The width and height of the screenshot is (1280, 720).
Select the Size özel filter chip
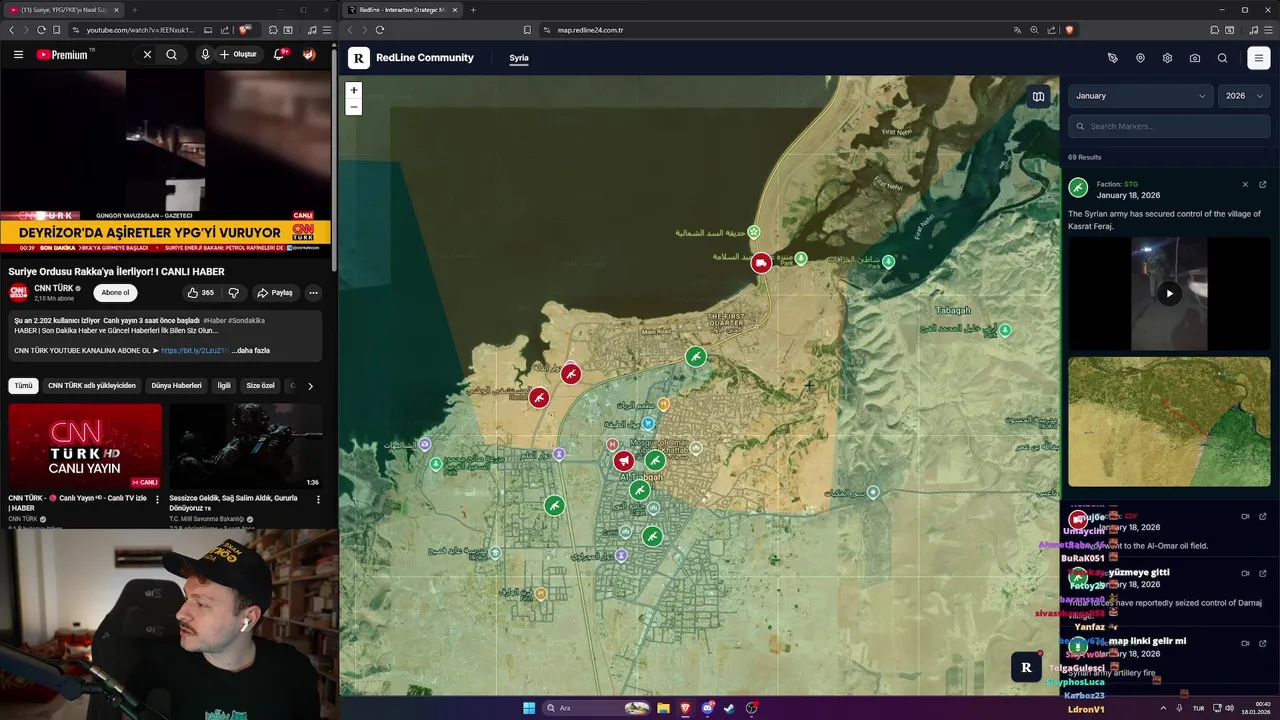pos(260,385)
